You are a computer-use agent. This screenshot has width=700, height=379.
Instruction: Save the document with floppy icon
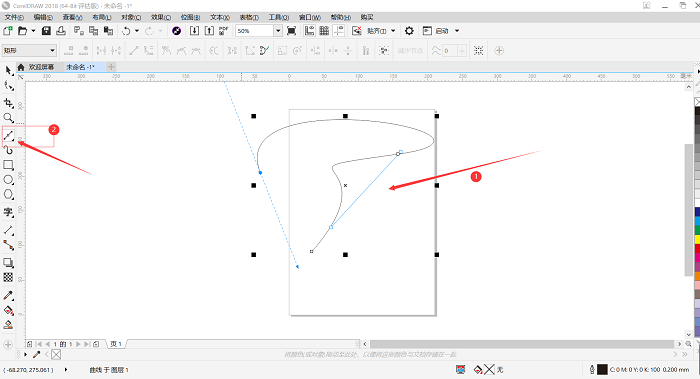point(46,31)
